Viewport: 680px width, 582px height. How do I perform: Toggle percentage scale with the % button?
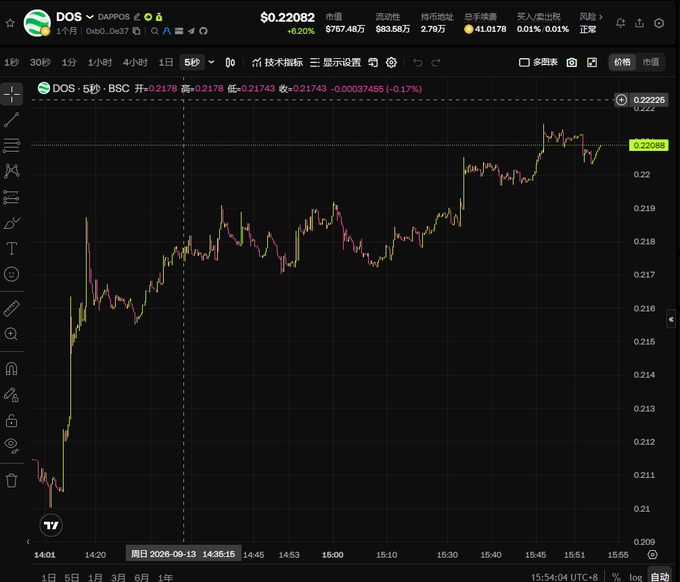[x=616, y=577]
